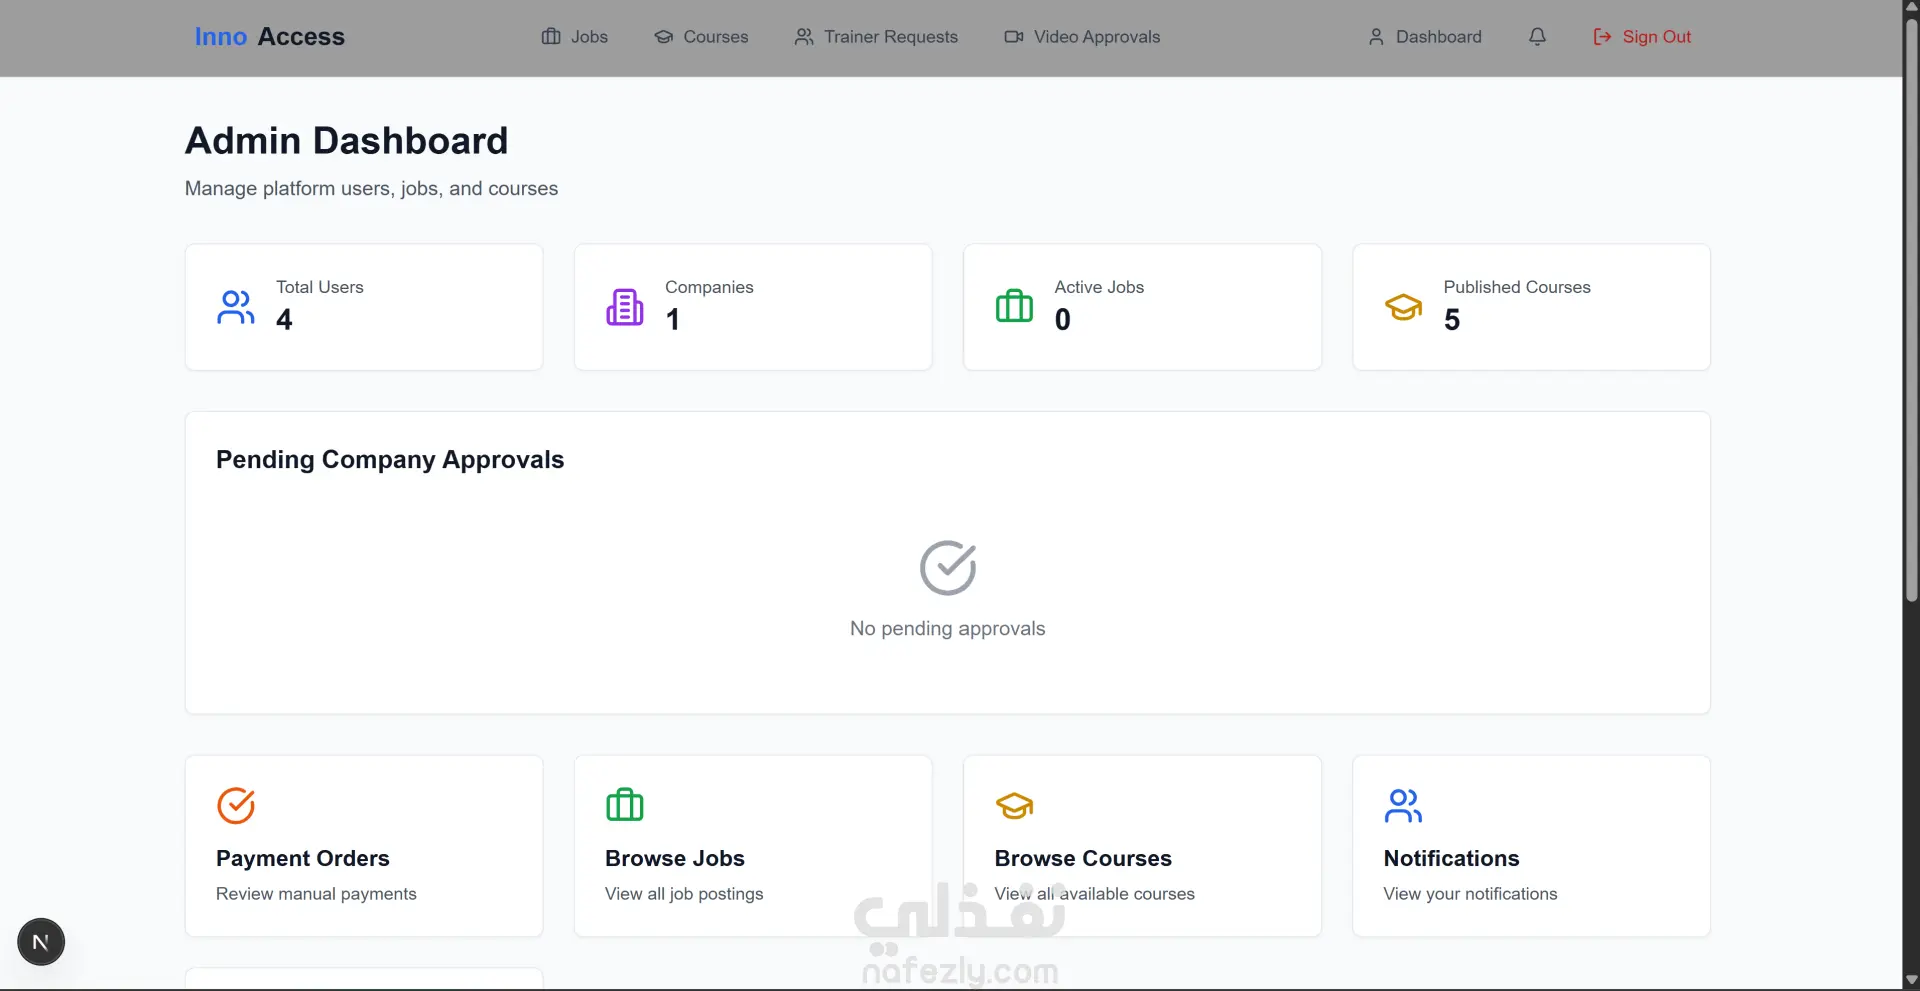The width and height of the screenshot is (1920, 991).
Task: Open the Jobs navigation item
Action: (575, 37)
